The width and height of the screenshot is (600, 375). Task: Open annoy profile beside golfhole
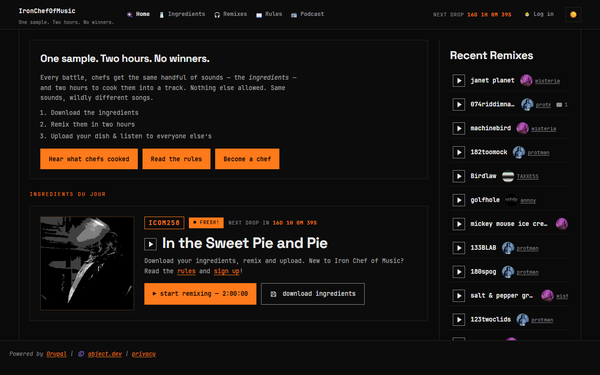[x=528, y=201]
